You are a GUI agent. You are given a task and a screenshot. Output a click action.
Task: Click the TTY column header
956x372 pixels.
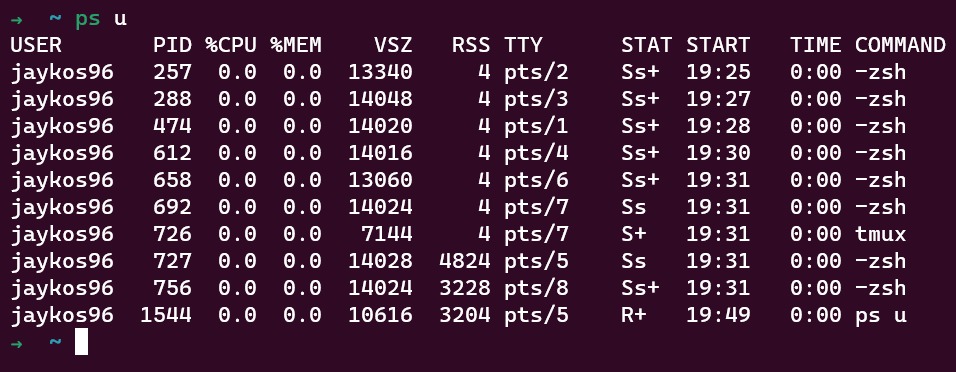click(x=523, y=45)
